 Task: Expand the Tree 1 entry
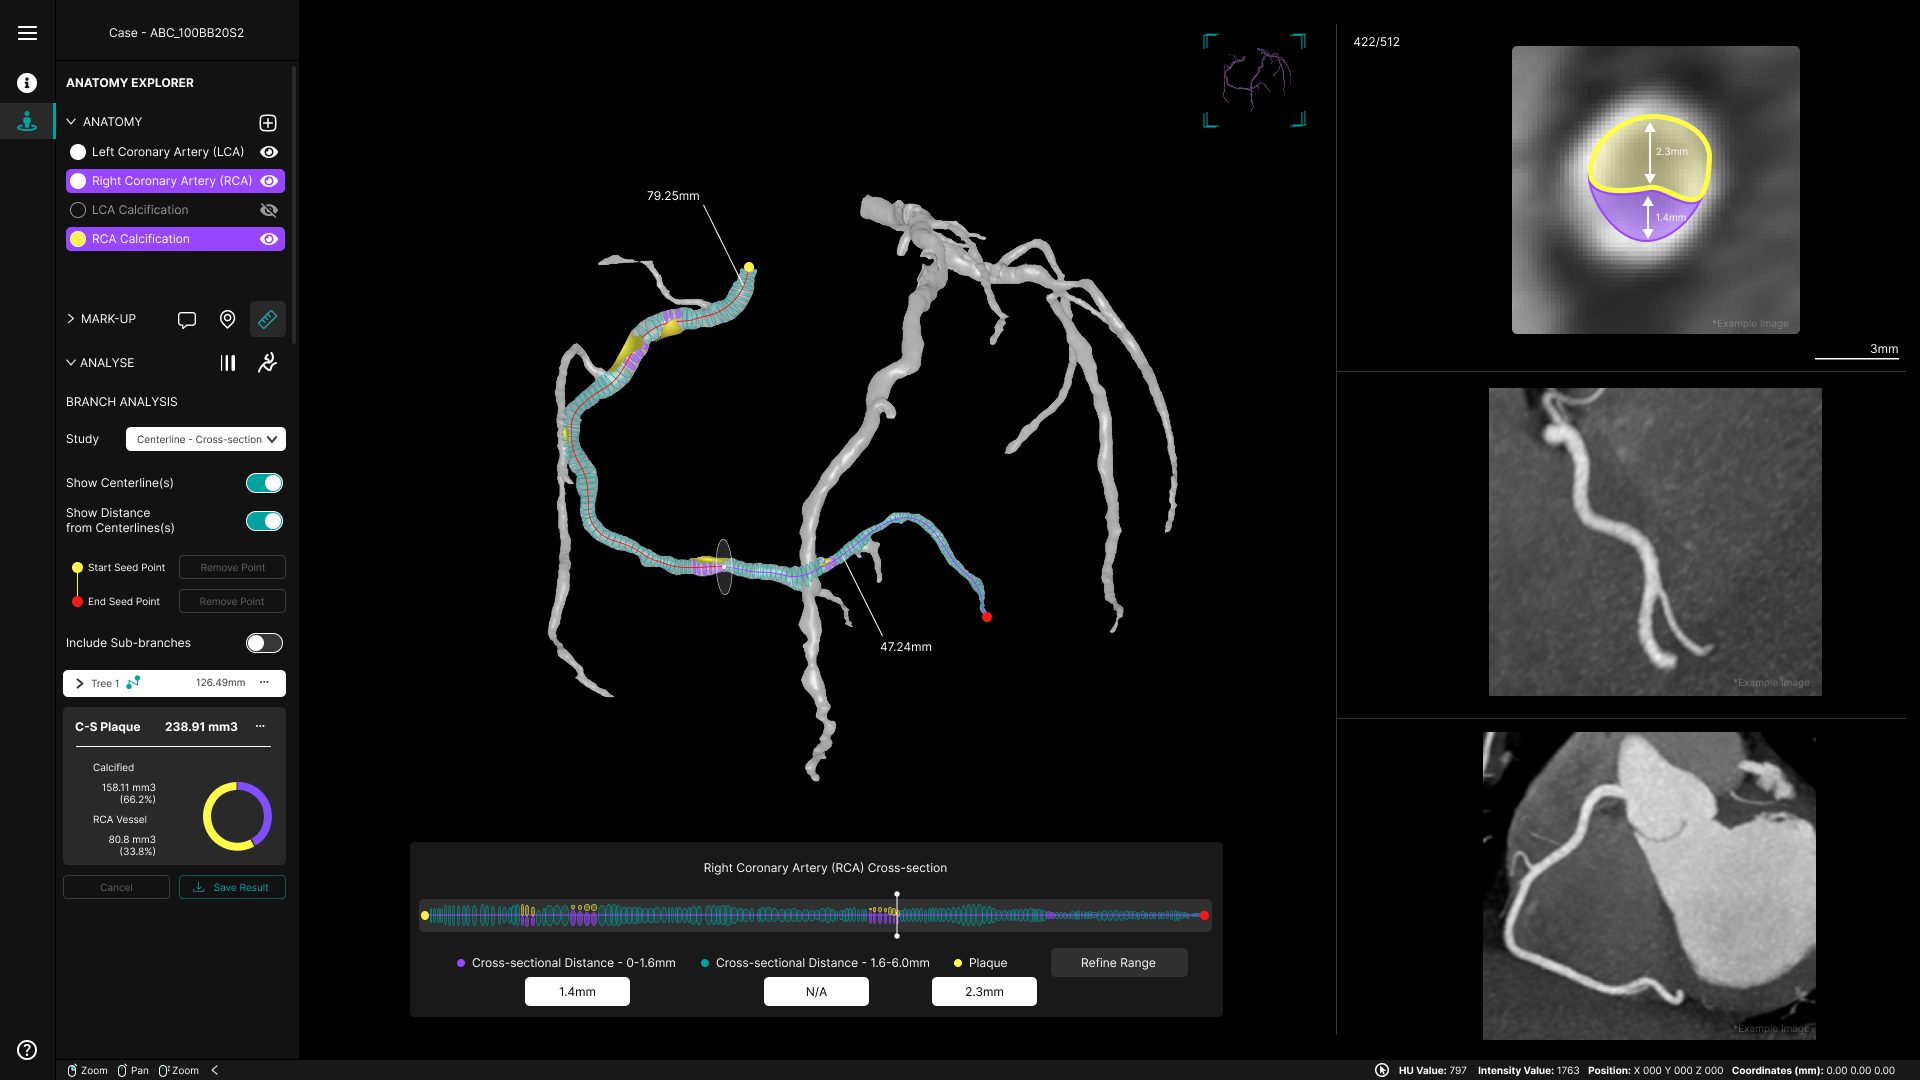[79, 683]
